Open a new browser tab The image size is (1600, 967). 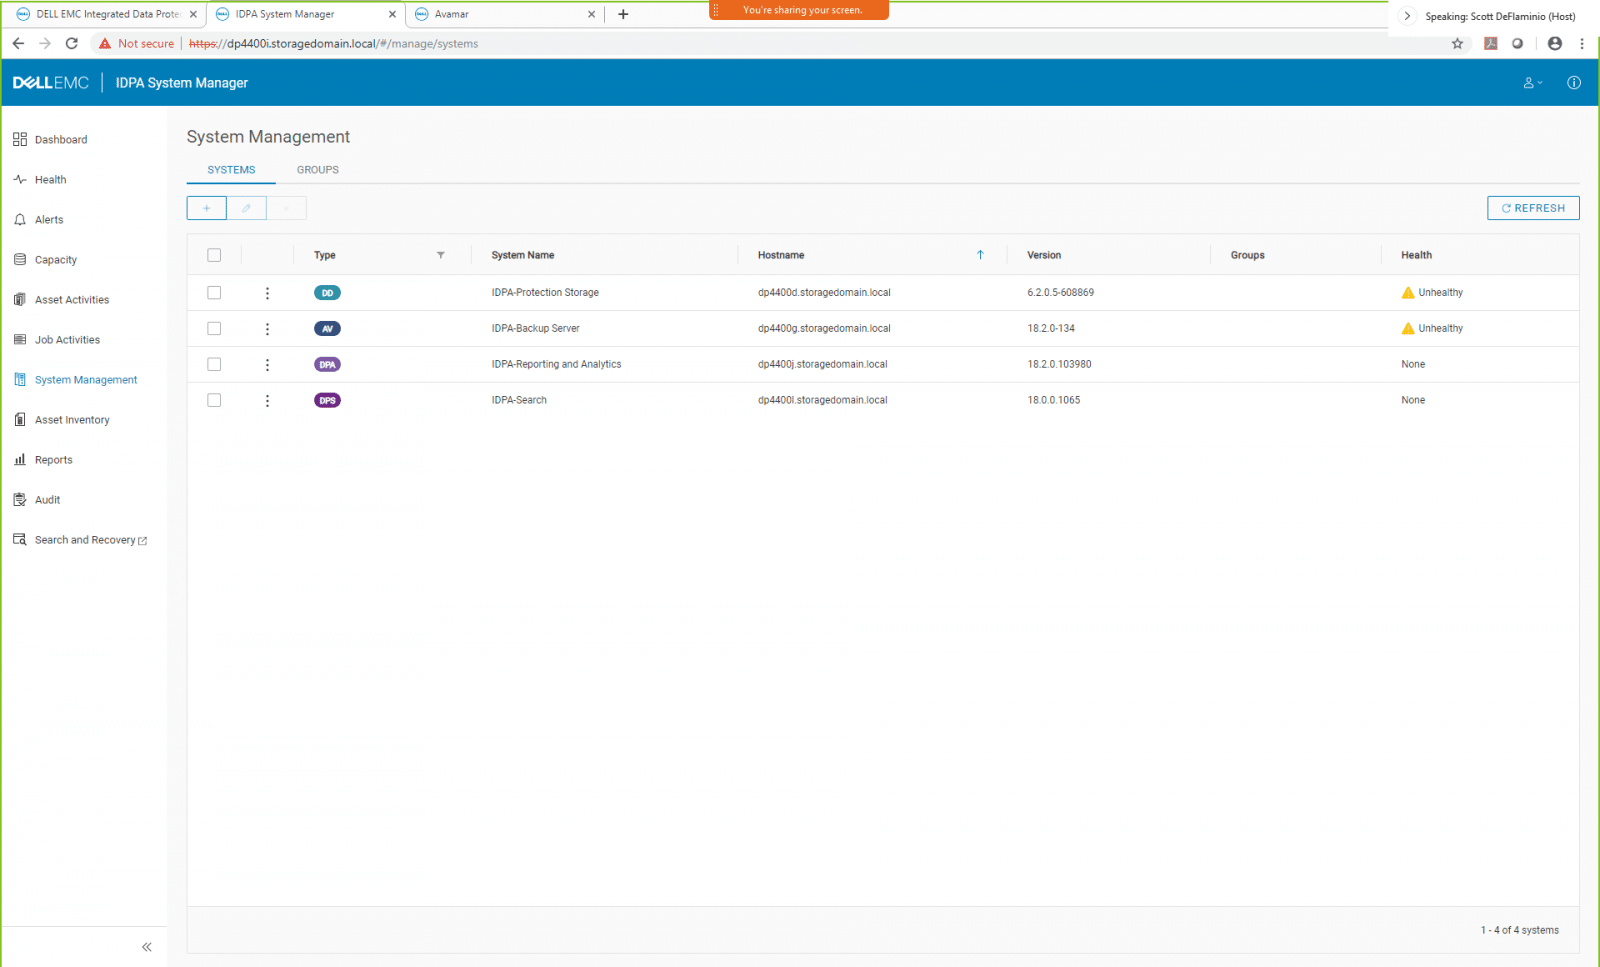click(x=623, y=14)
